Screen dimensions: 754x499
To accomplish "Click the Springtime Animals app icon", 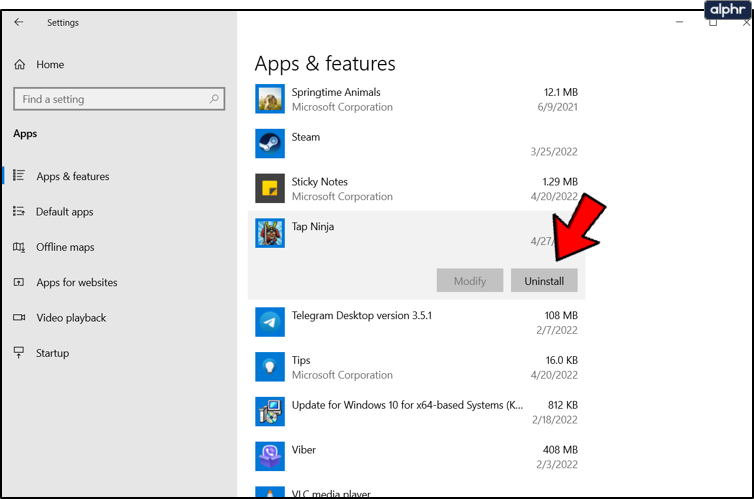I will [x=270, y=98].
